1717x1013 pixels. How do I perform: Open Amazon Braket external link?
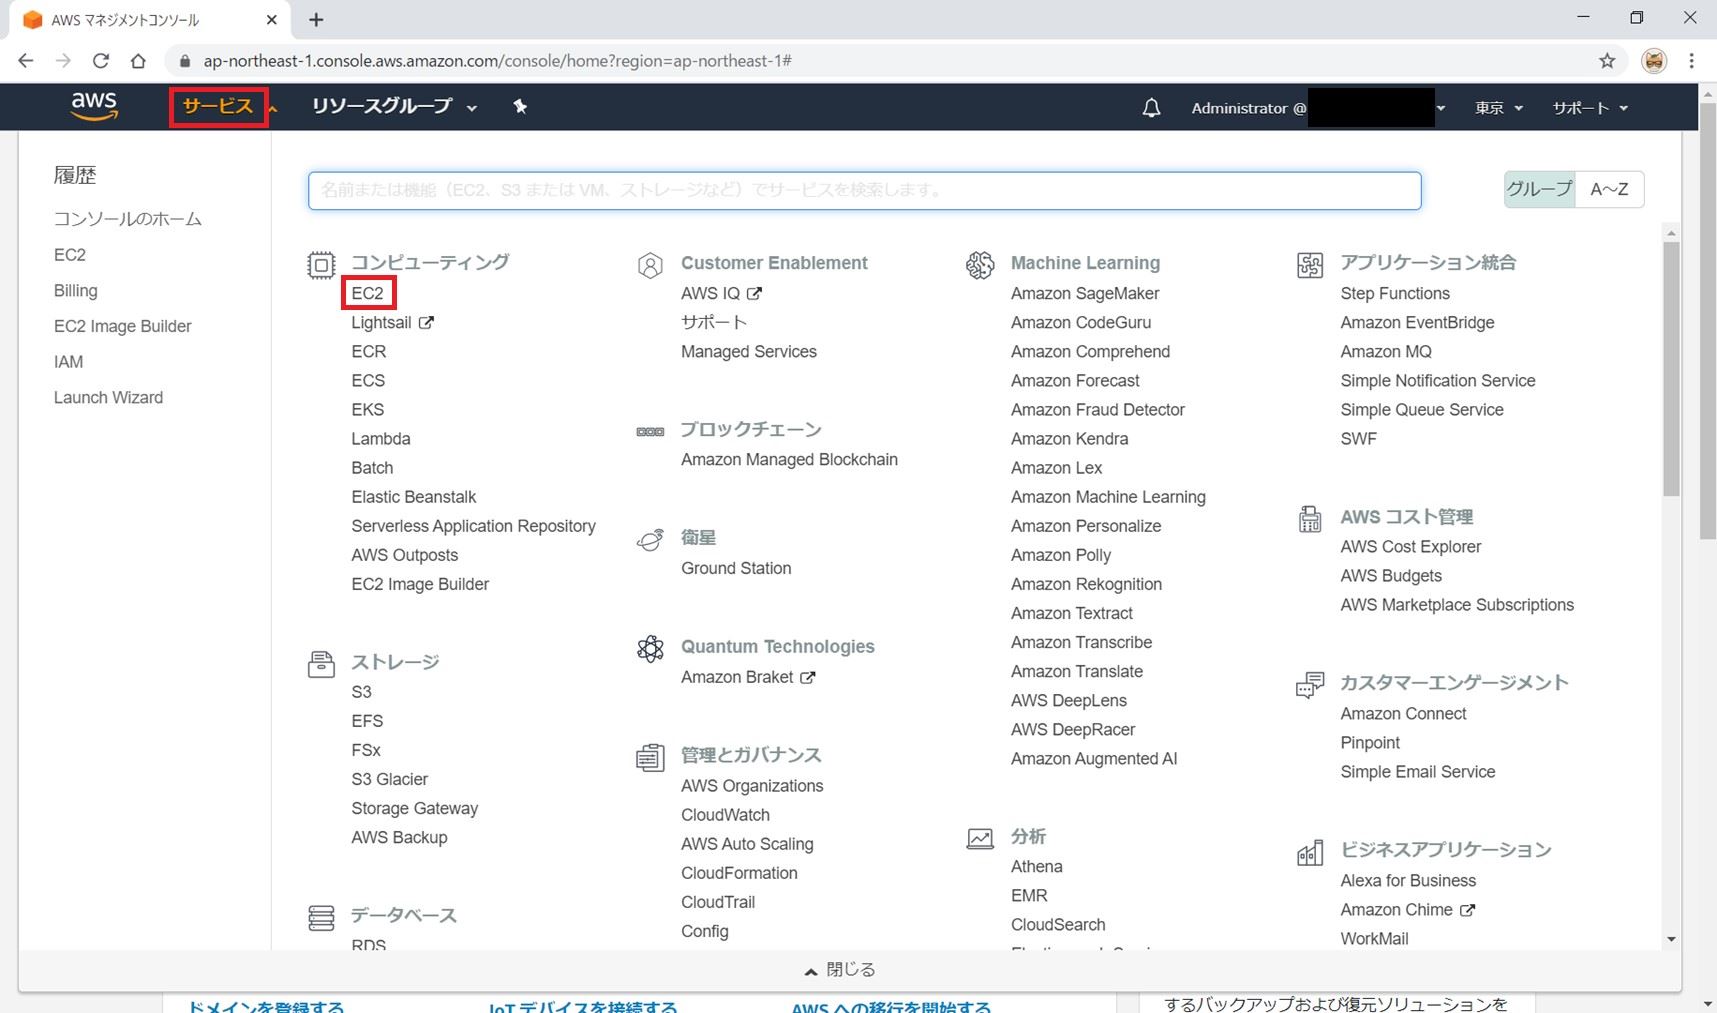pos(748,677)
